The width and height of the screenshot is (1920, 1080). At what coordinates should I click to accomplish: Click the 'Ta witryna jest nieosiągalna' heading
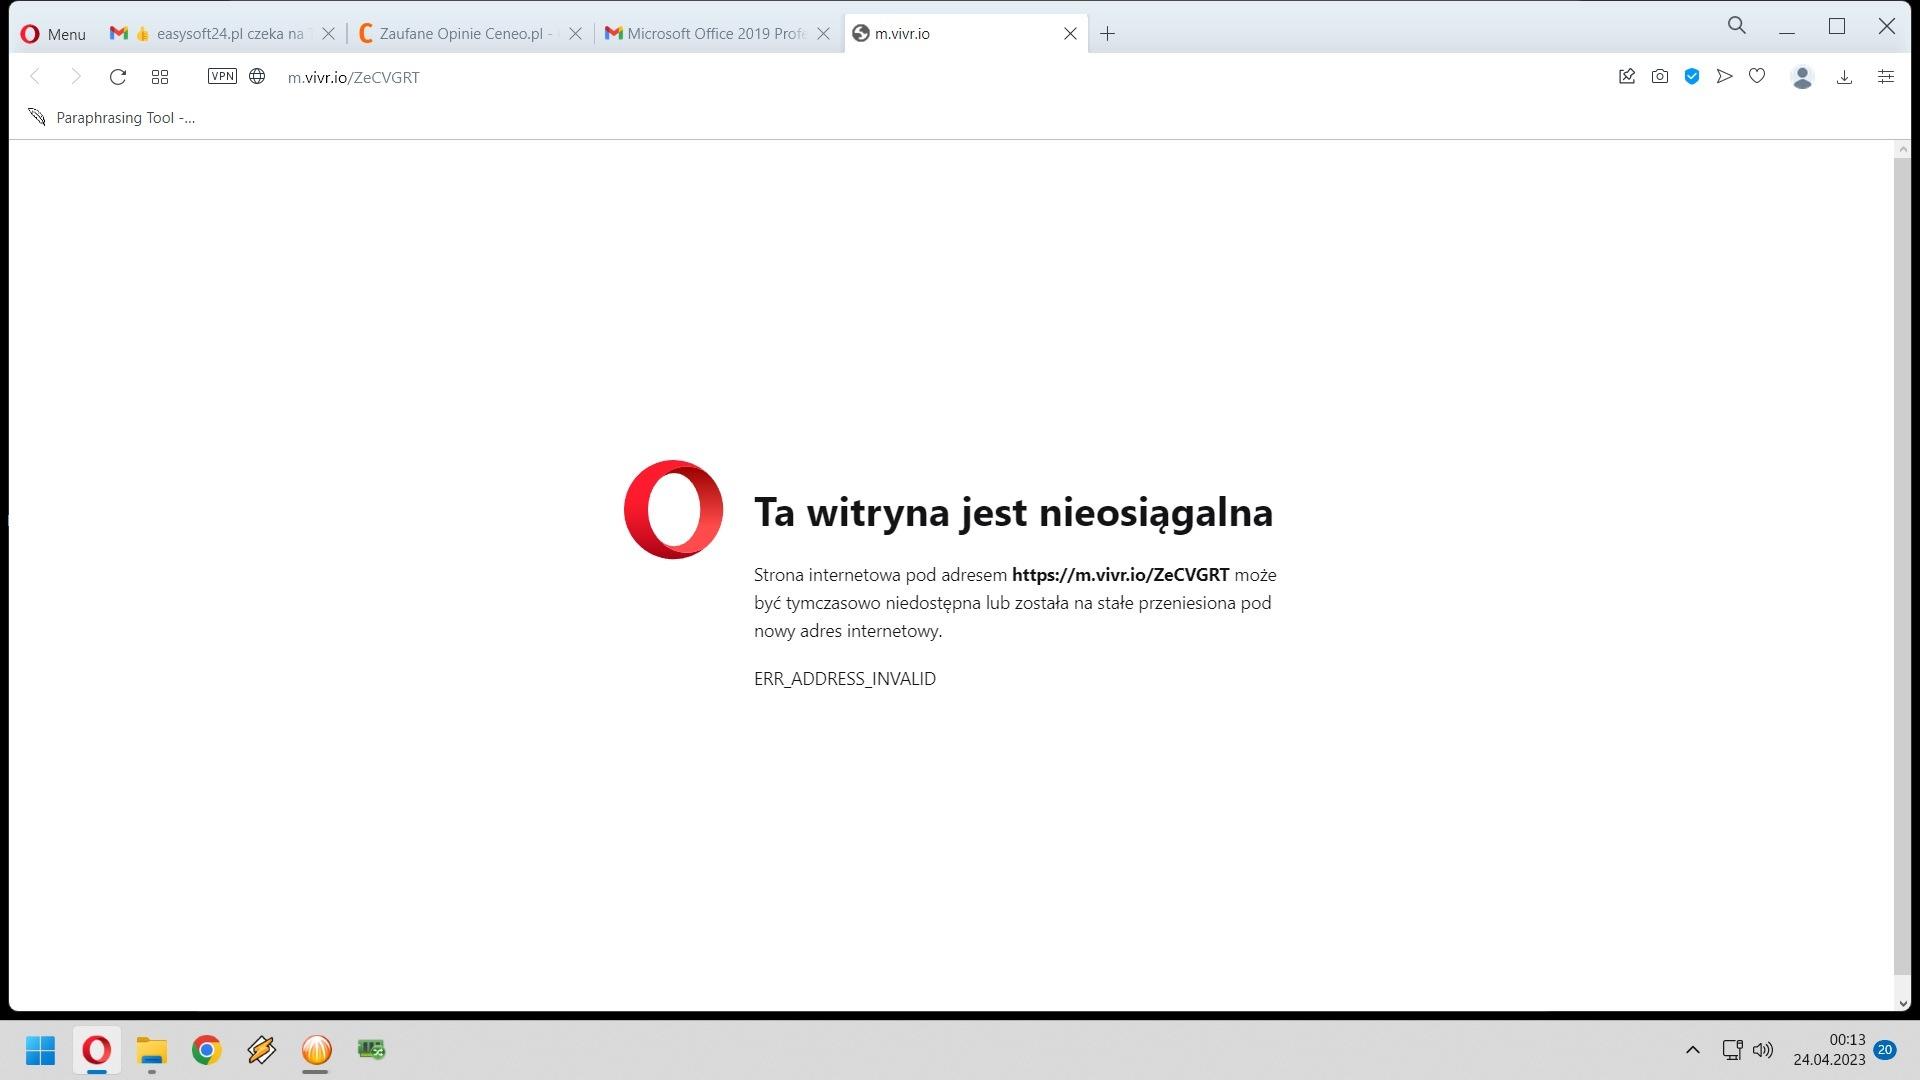(x=1013, y=512)
